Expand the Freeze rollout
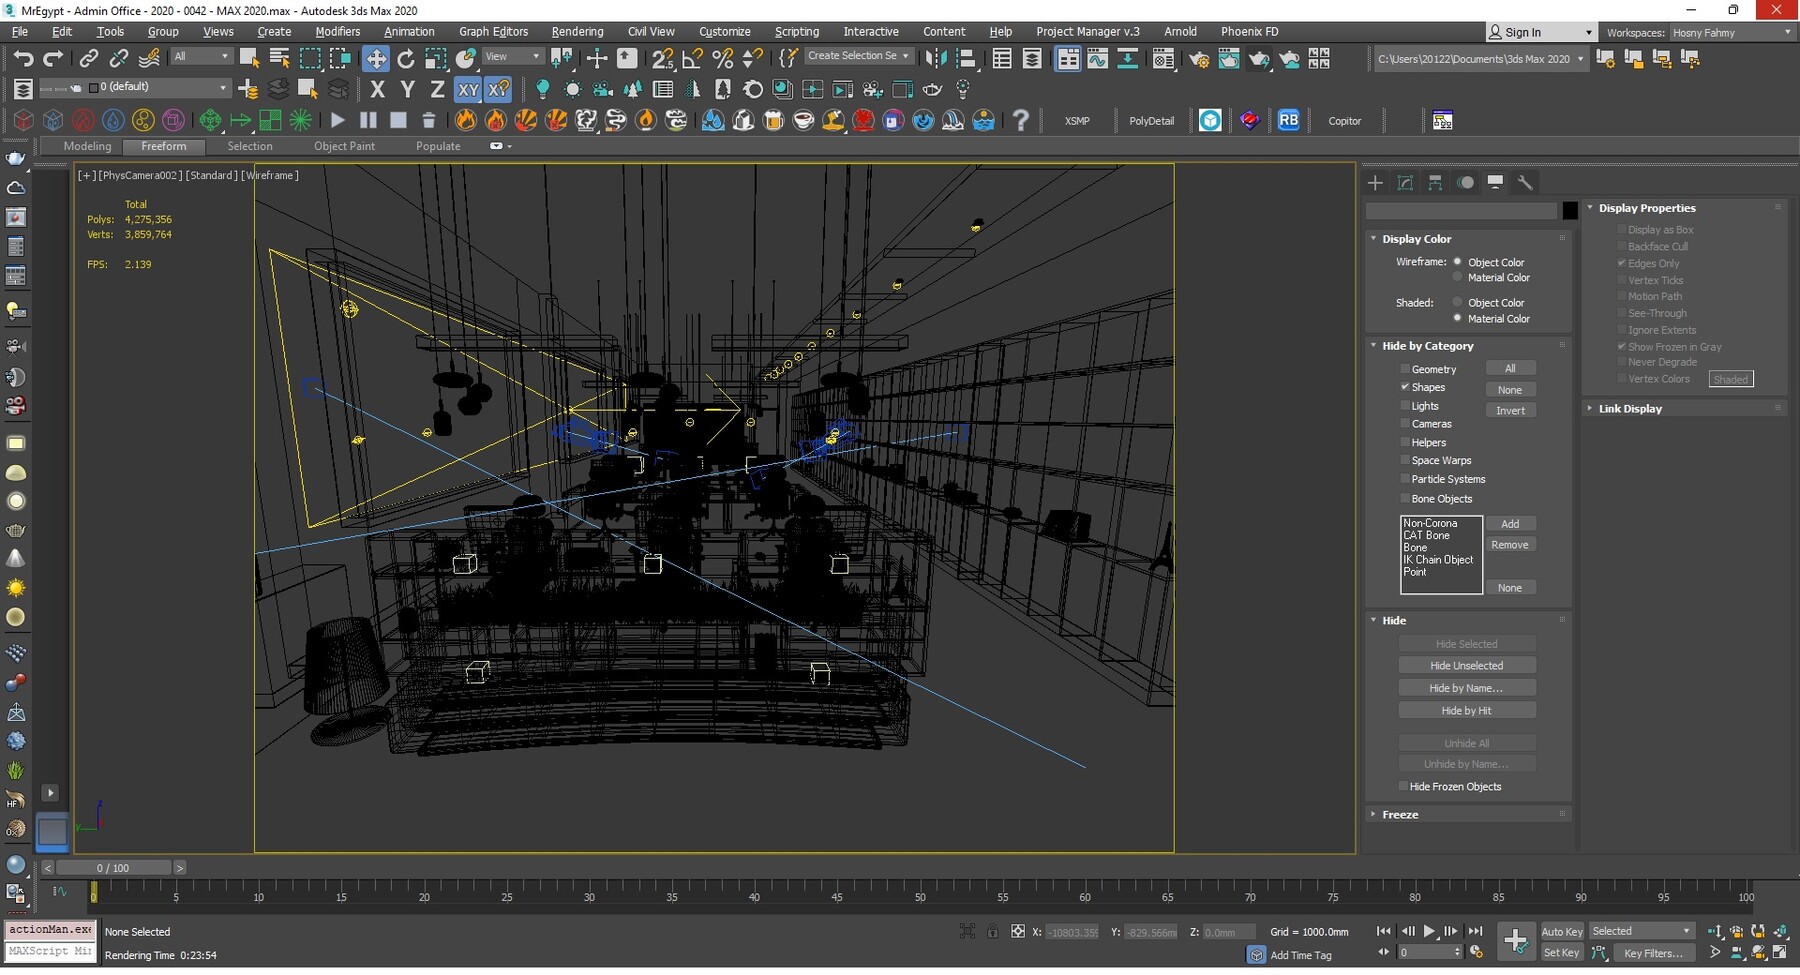The height and width of the screenshot is (975, 1800). coord(1399,815)
